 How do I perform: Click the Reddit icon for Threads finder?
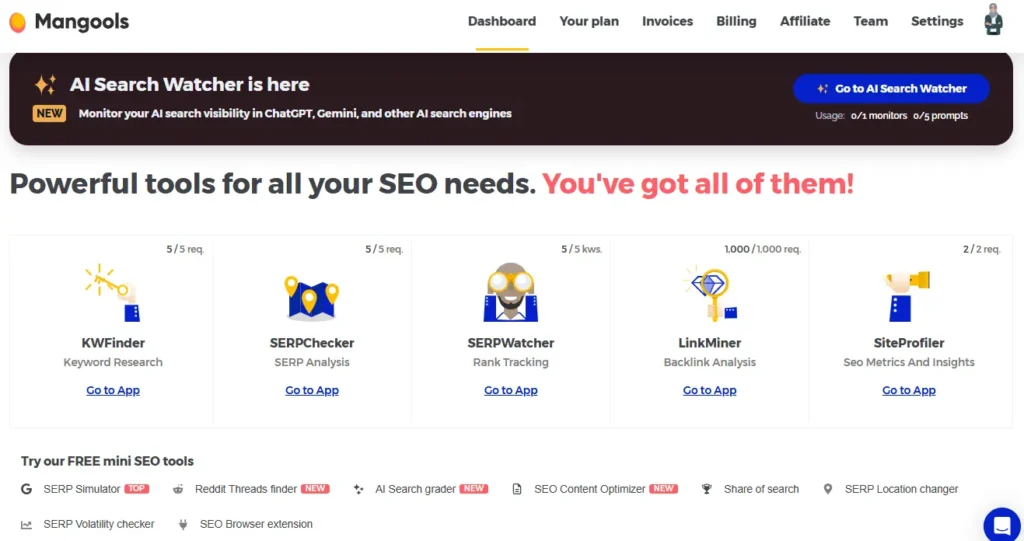(178, 489)
